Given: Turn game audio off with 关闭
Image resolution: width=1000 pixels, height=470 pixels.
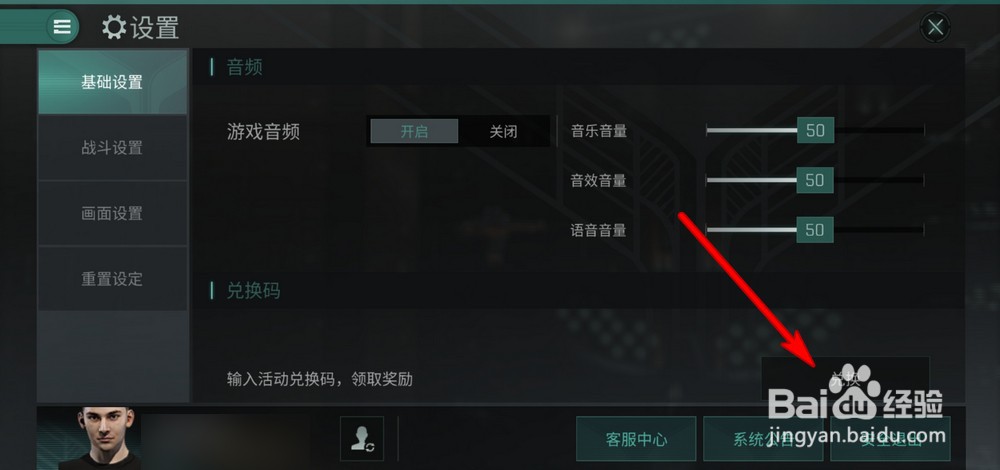Looking at the screenshot, I should click(503, 131).
